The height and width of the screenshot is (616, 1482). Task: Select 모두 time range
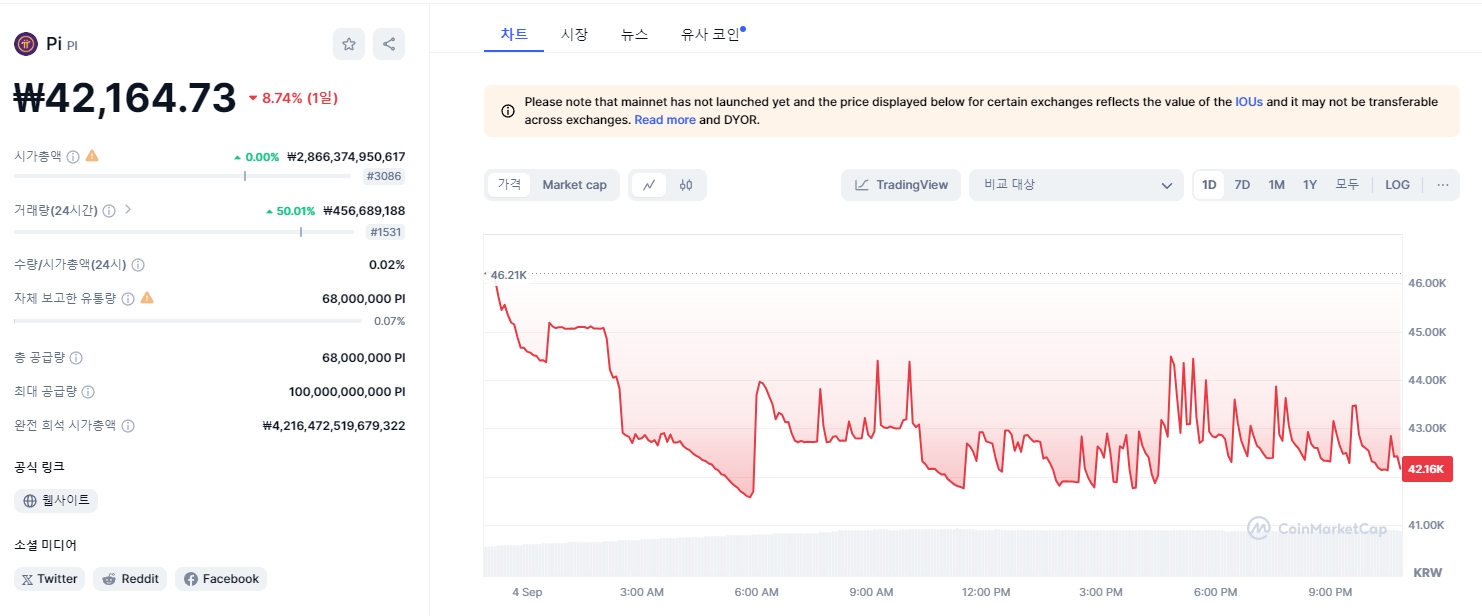[1347, 185]
